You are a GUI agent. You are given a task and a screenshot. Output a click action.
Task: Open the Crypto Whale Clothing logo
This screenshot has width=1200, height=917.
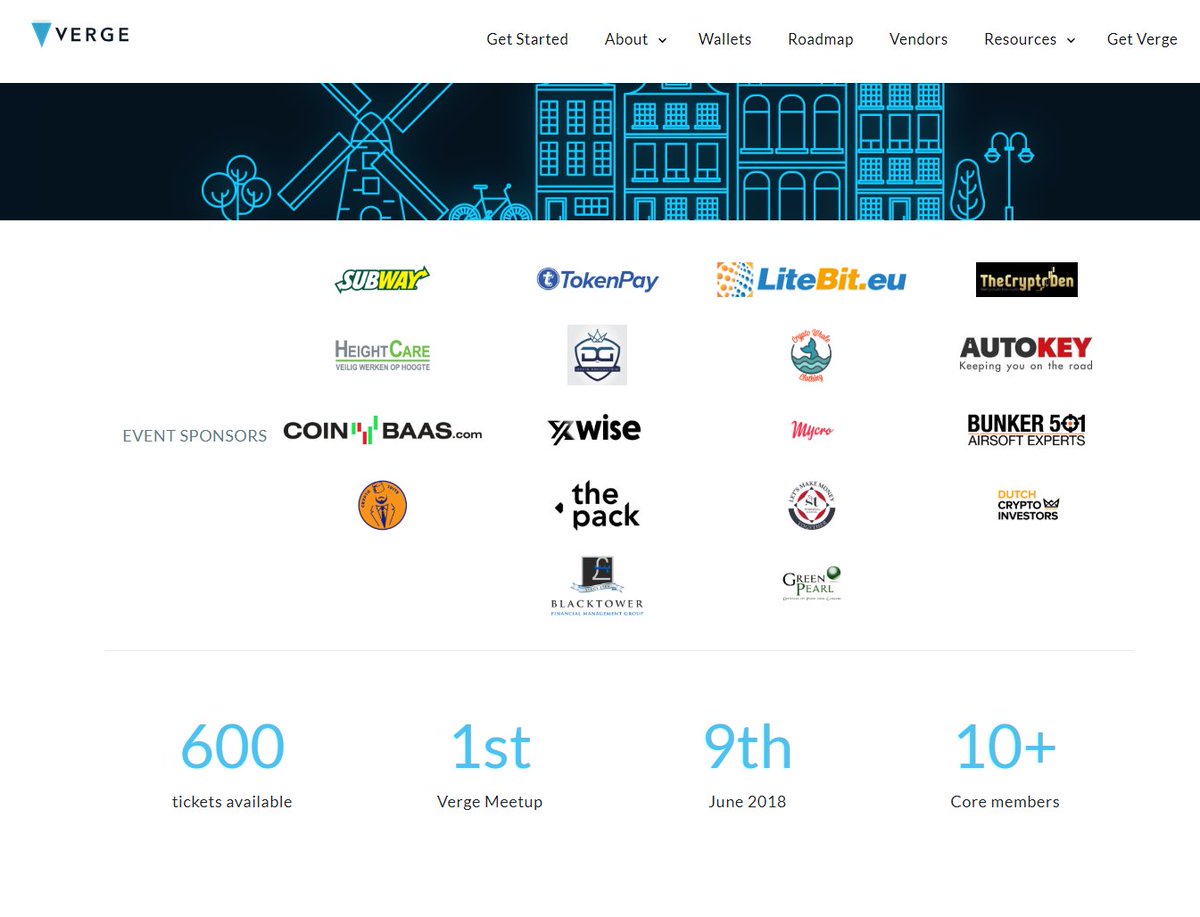coord(811,356)
